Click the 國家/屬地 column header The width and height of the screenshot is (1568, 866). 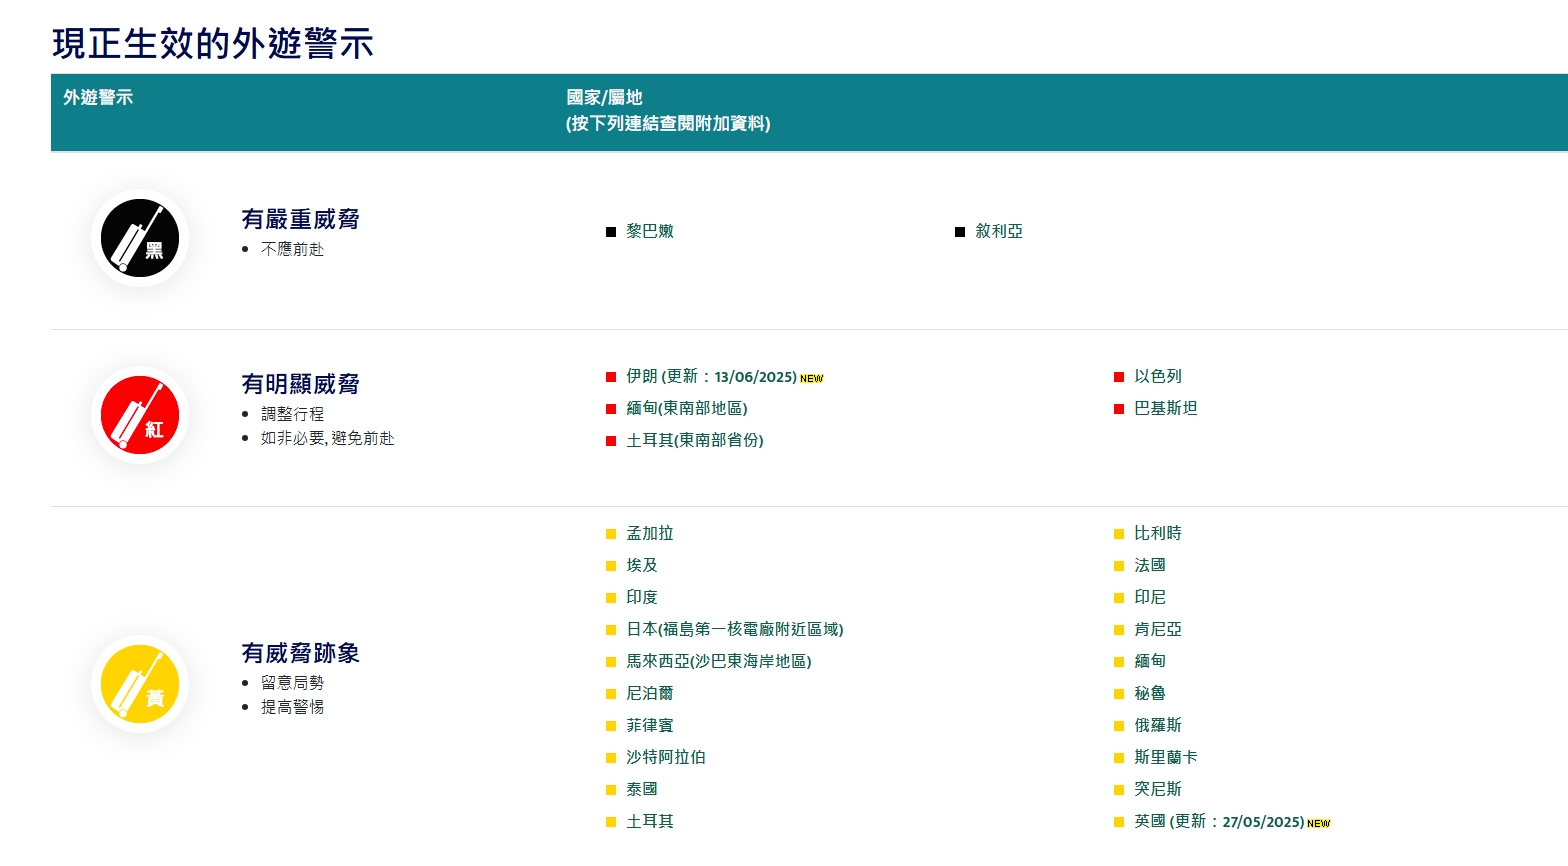pos(604,98)
